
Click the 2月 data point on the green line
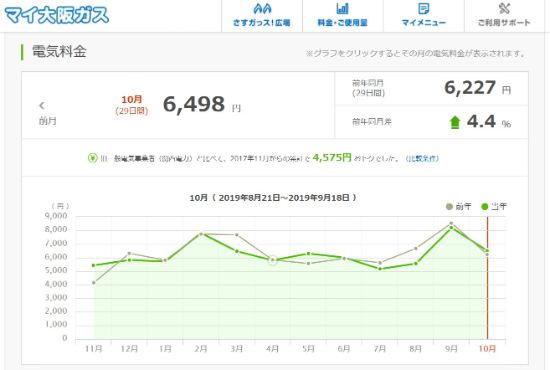coord(201,234)
